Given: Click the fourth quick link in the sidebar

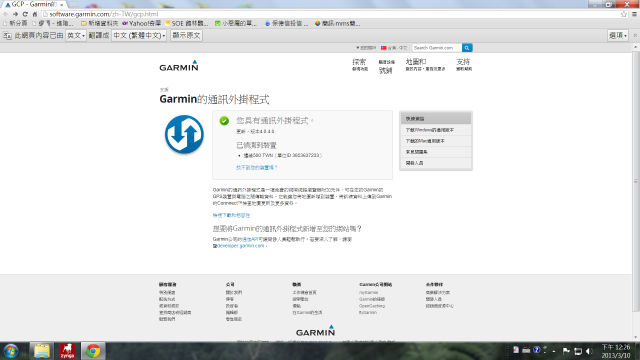Looking at the screenshot, I should [x=436, y=163].
